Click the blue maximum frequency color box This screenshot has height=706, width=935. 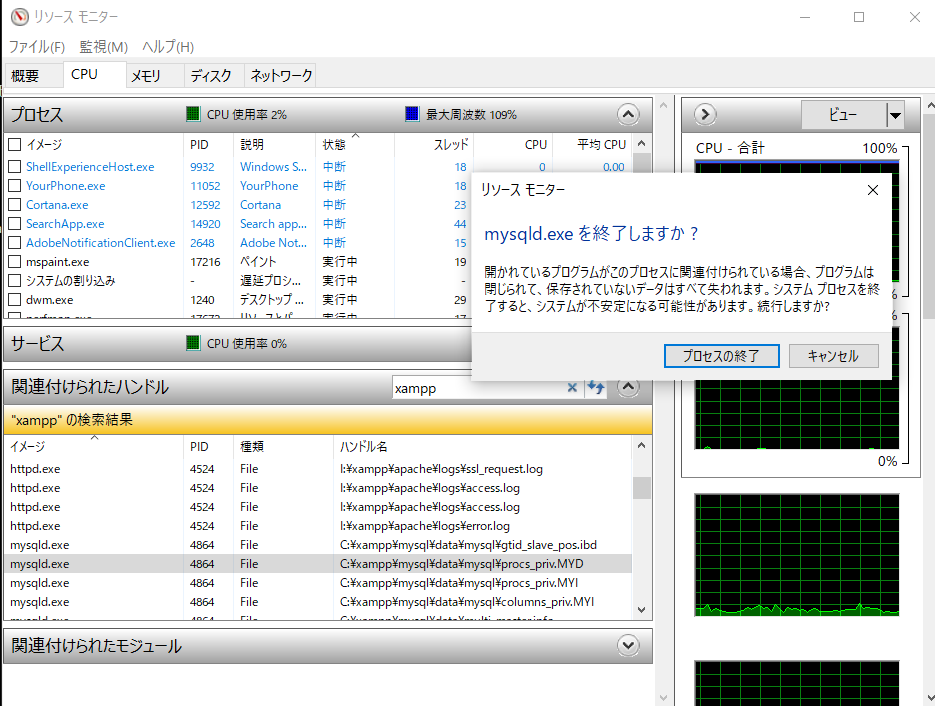pyautogui.click(x=412, y=114)
